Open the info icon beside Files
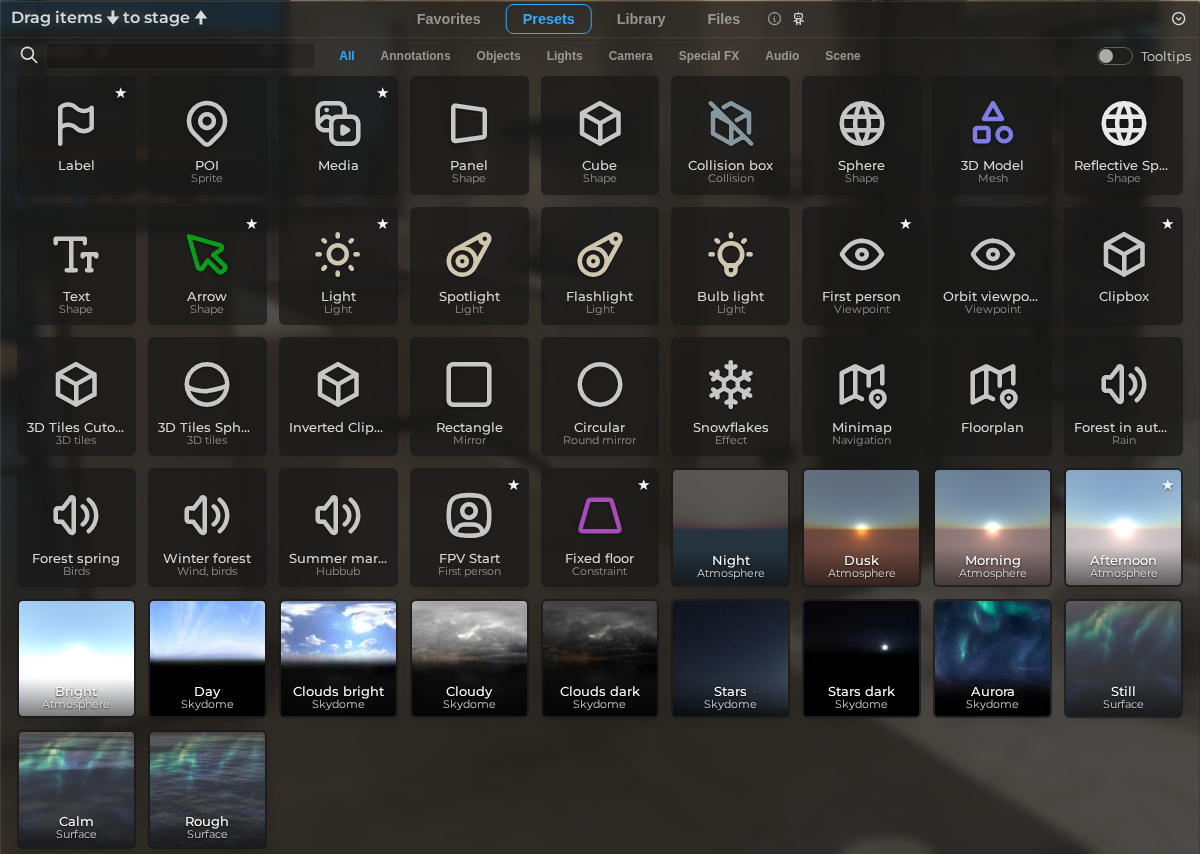Screen dimensions: 1200x854 coord(774,19)
